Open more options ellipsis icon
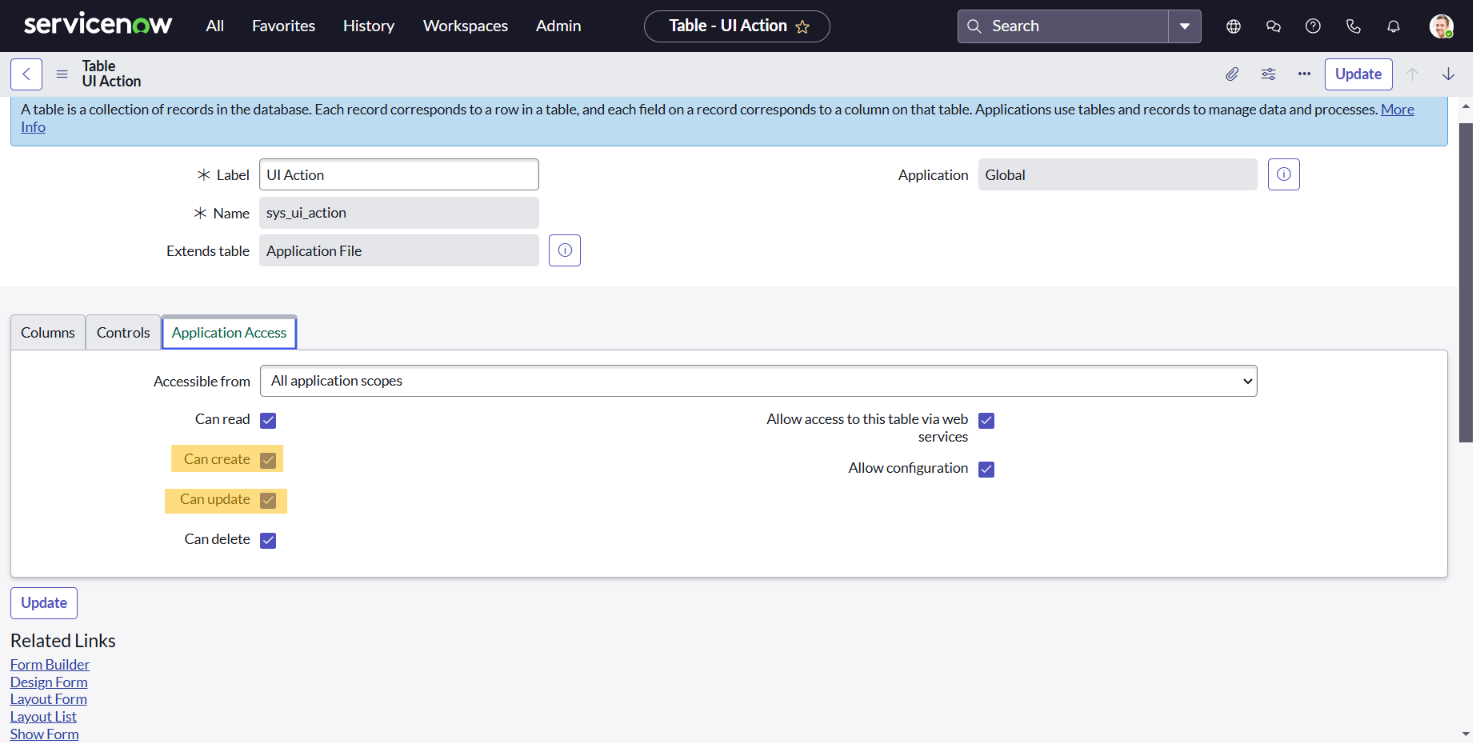 (x=1304, y=74)
